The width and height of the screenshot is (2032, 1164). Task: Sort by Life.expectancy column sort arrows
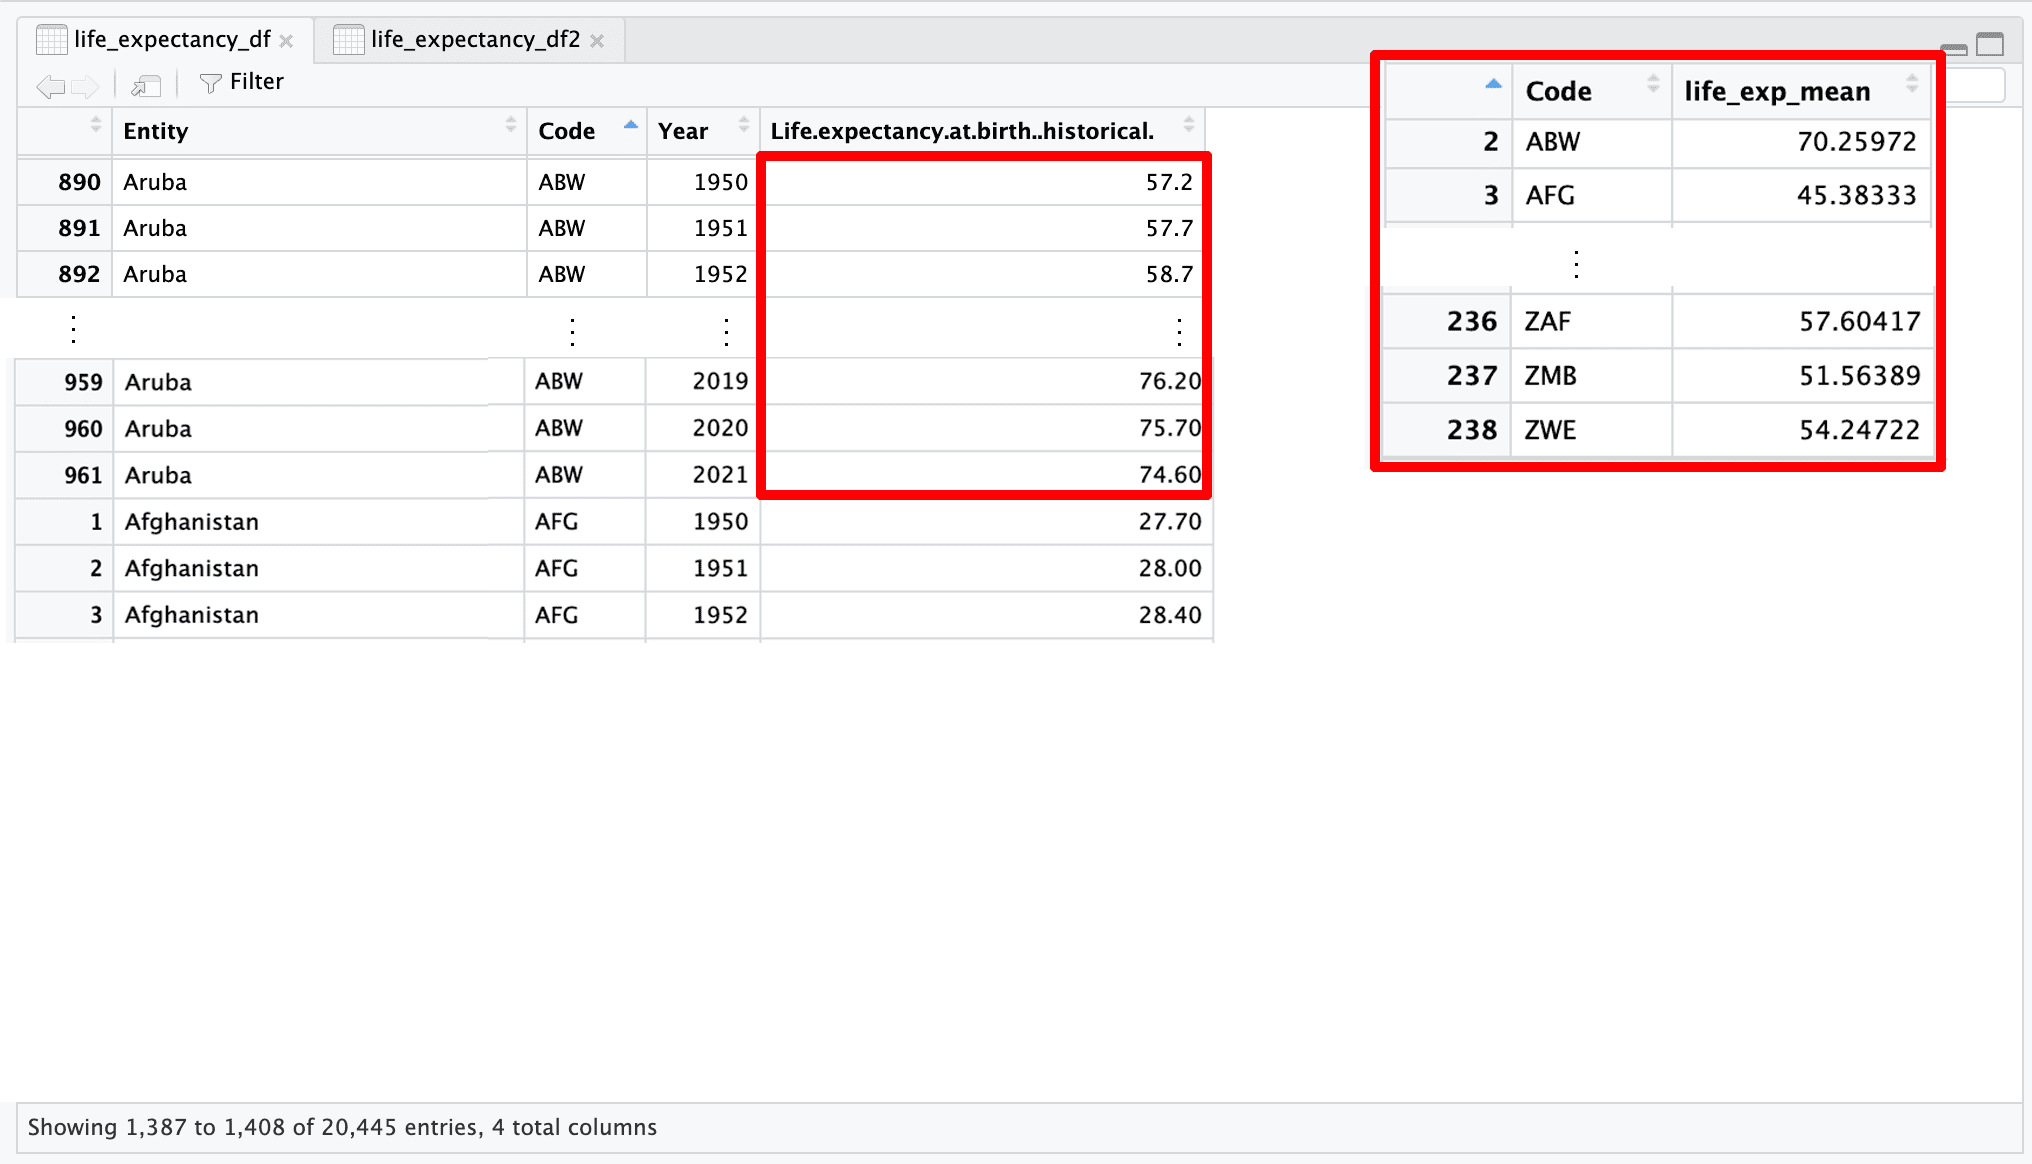tap(1188, 125)
